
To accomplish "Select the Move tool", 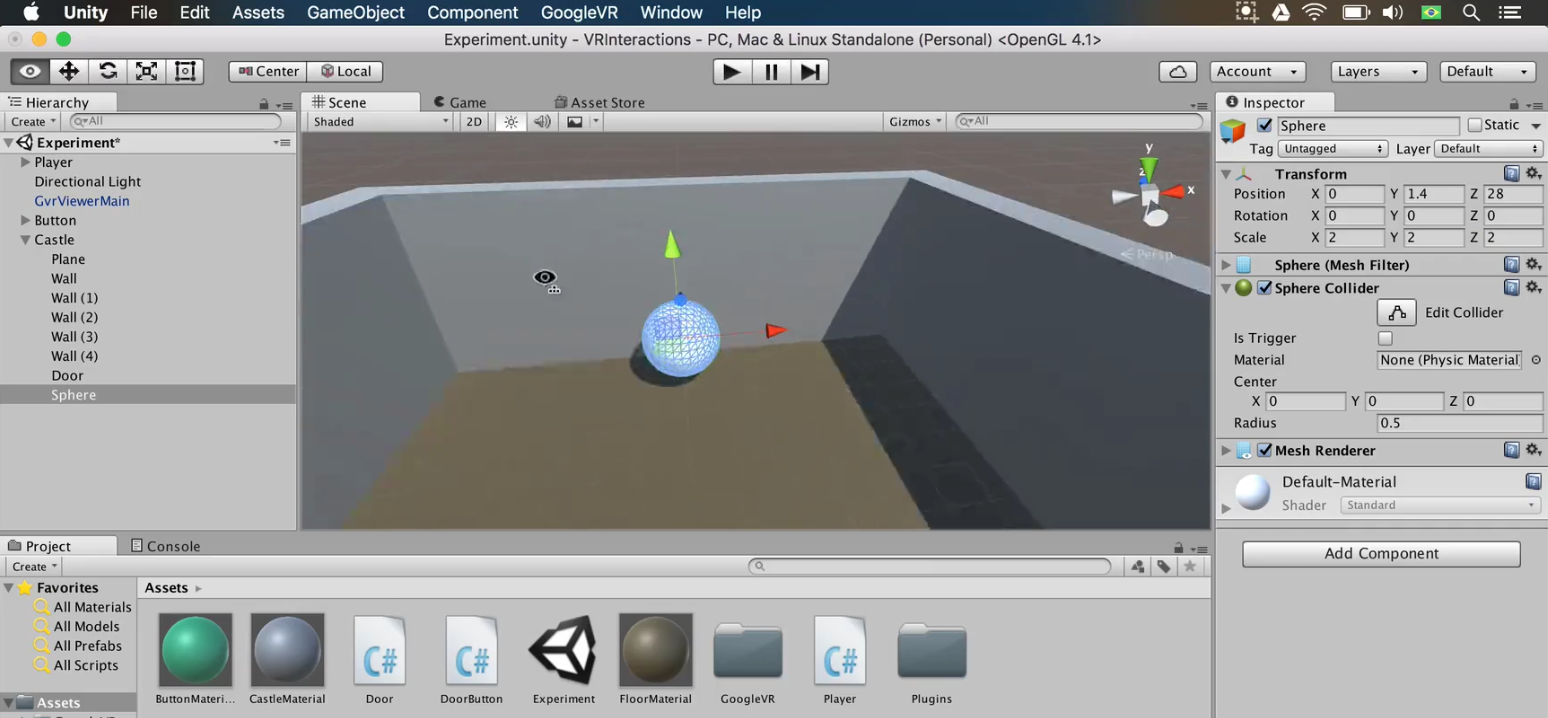I will tap(68, 71).
